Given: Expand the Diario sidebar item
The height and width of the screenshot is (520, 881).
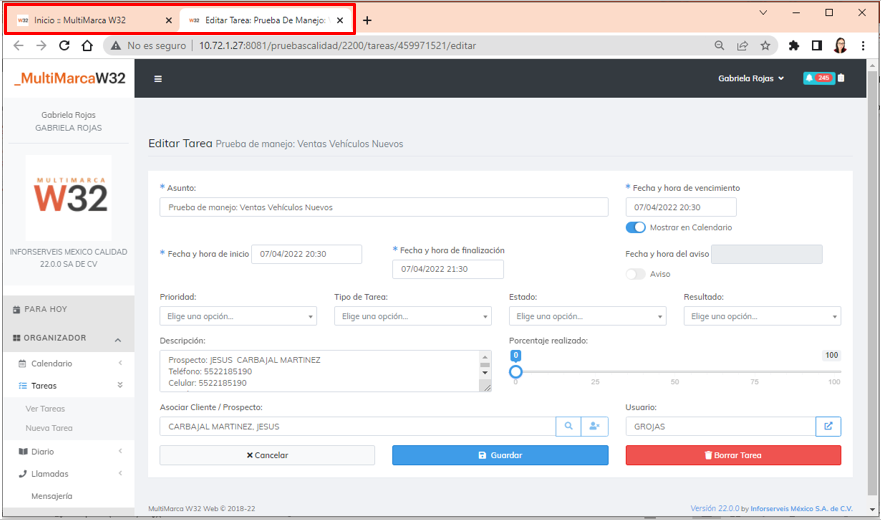Looking at the screenshot, I should coord(69,451).
